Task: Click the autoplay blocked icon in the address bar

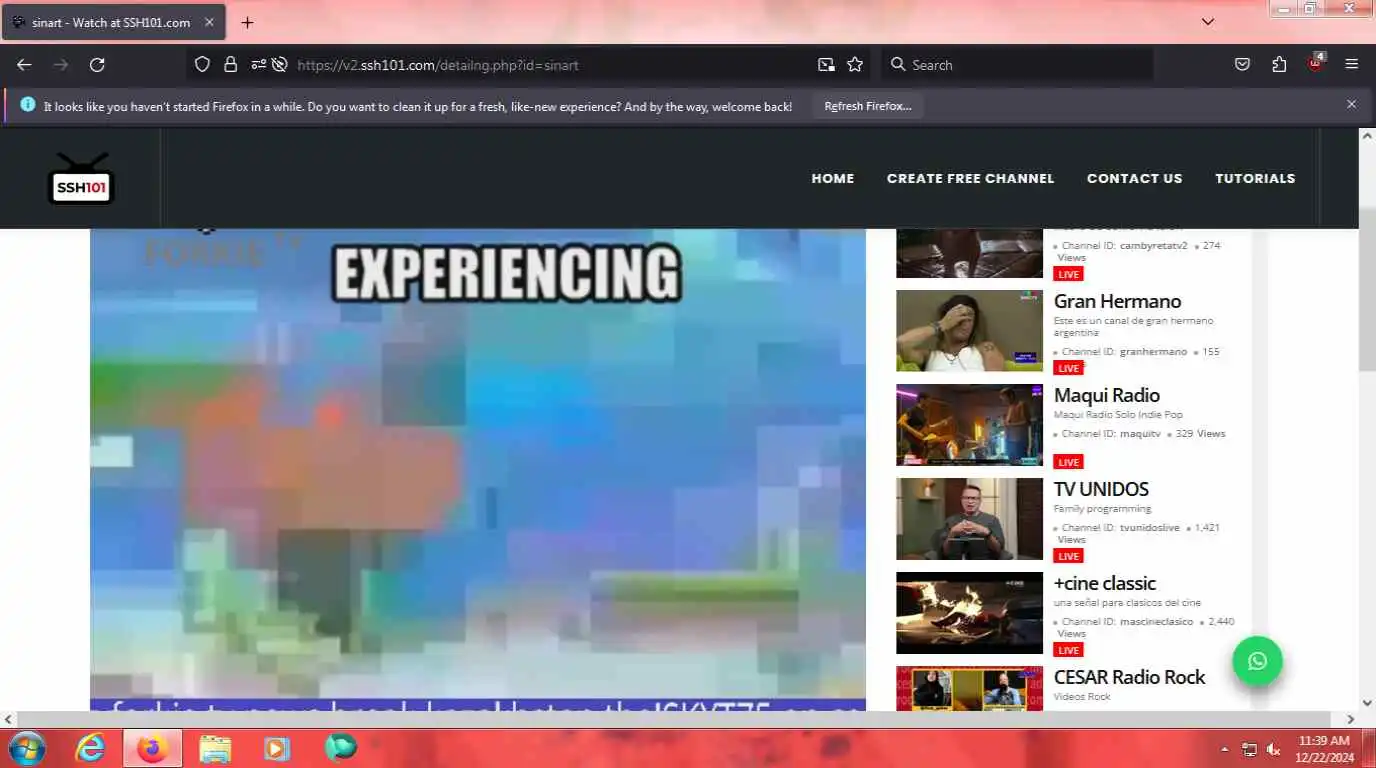Action: click(280, 65)
